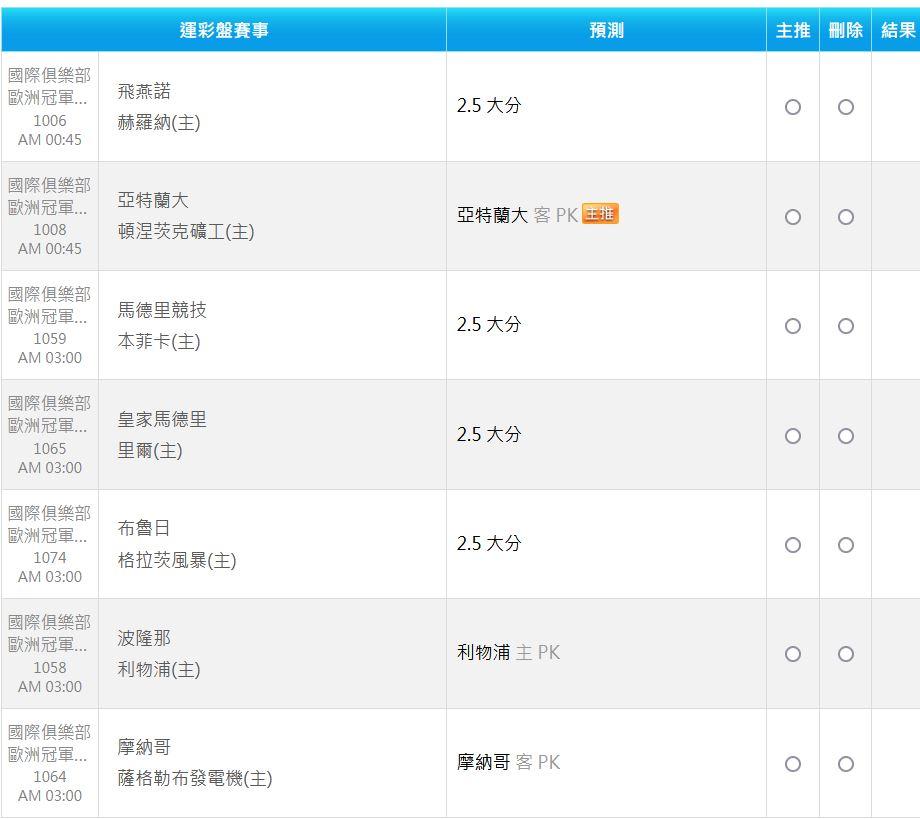Viewport: 920px width, 819px height.
Task: Click the AM 03:00 time for match 1064
Action: (x=50, y=796)
